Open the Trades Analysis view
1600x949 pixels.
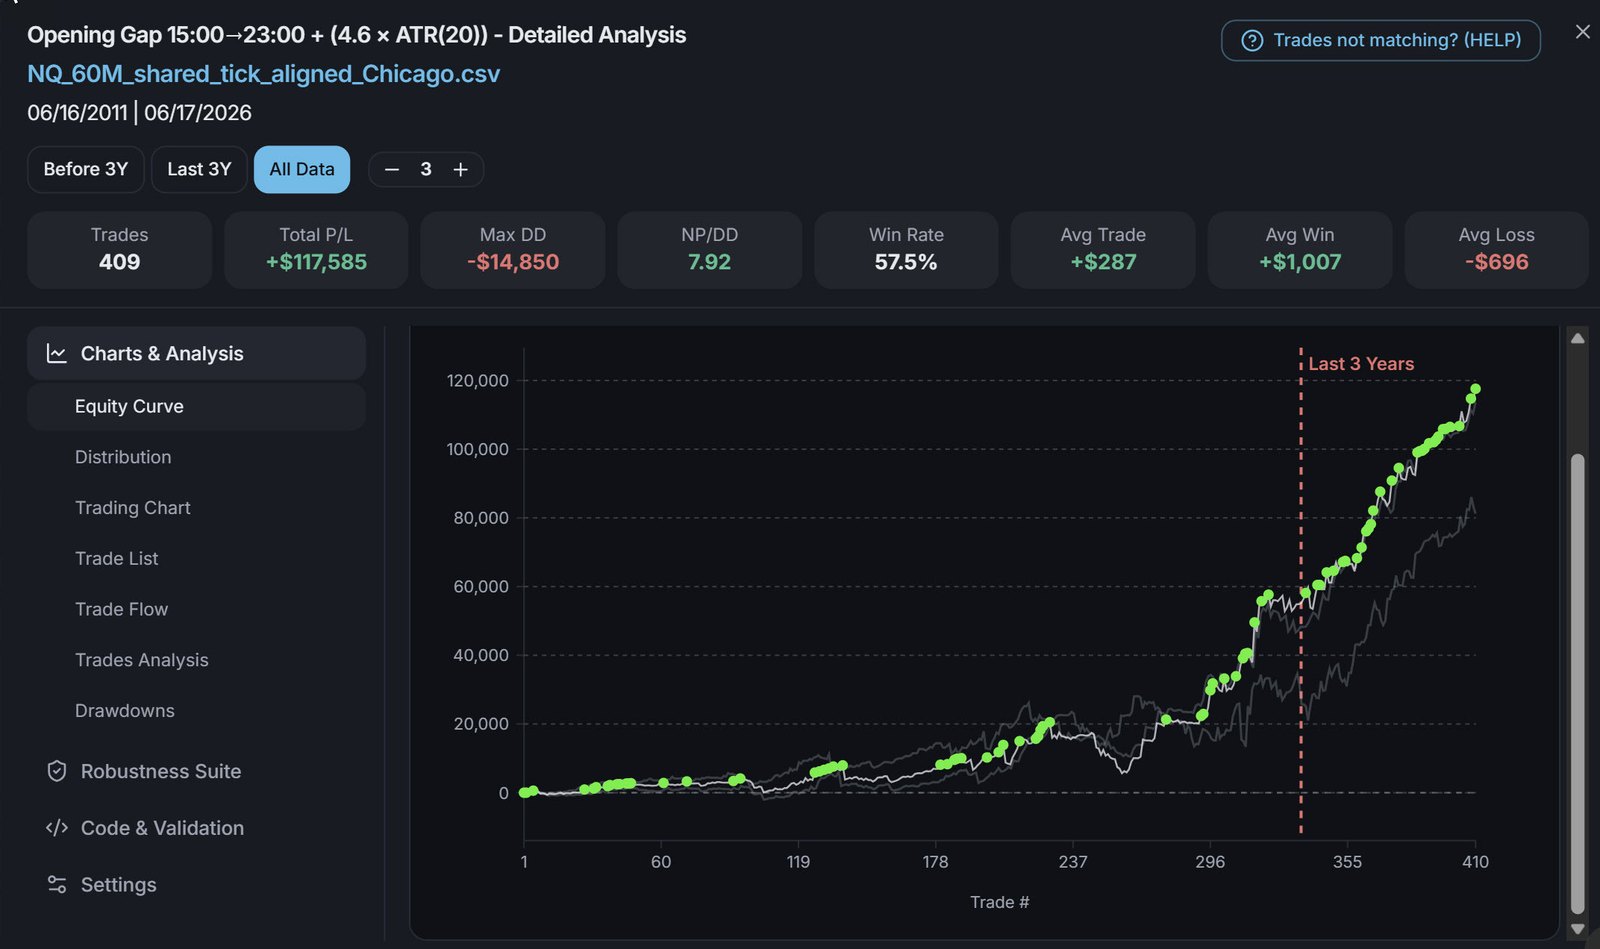click(x=196, y=660)
